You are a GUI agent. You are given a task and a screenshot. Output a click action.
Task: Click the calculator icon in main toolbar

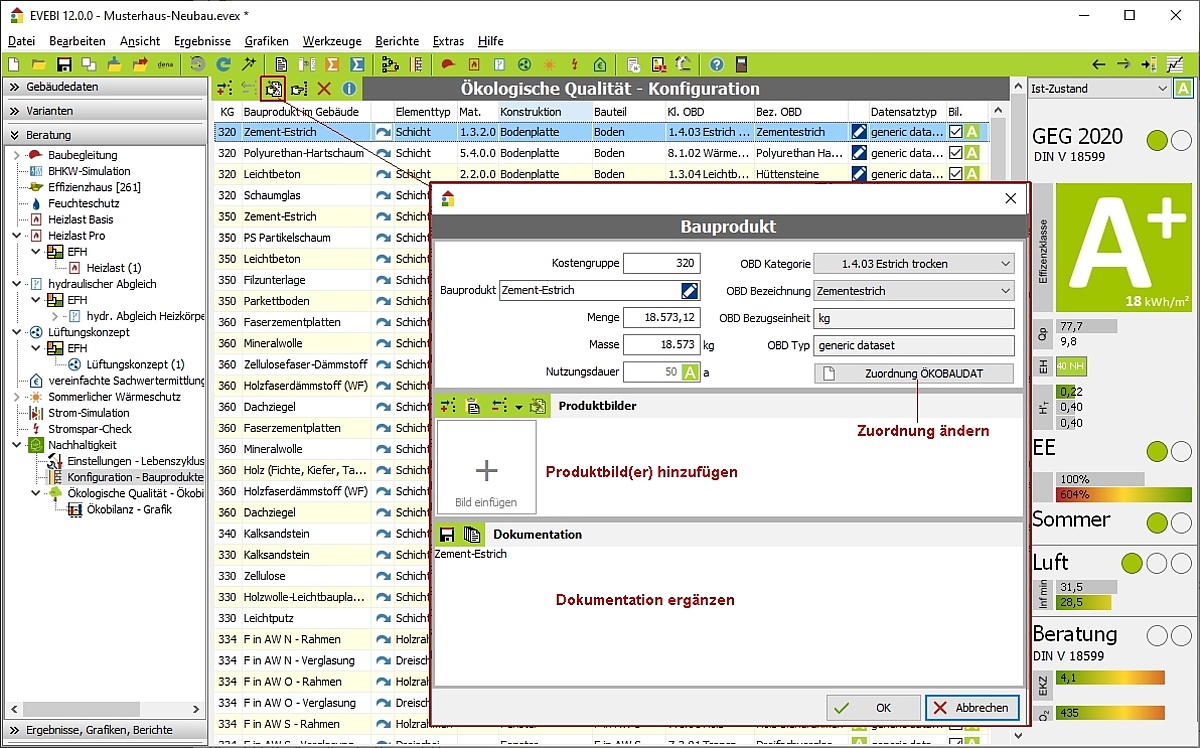point(741,65)
